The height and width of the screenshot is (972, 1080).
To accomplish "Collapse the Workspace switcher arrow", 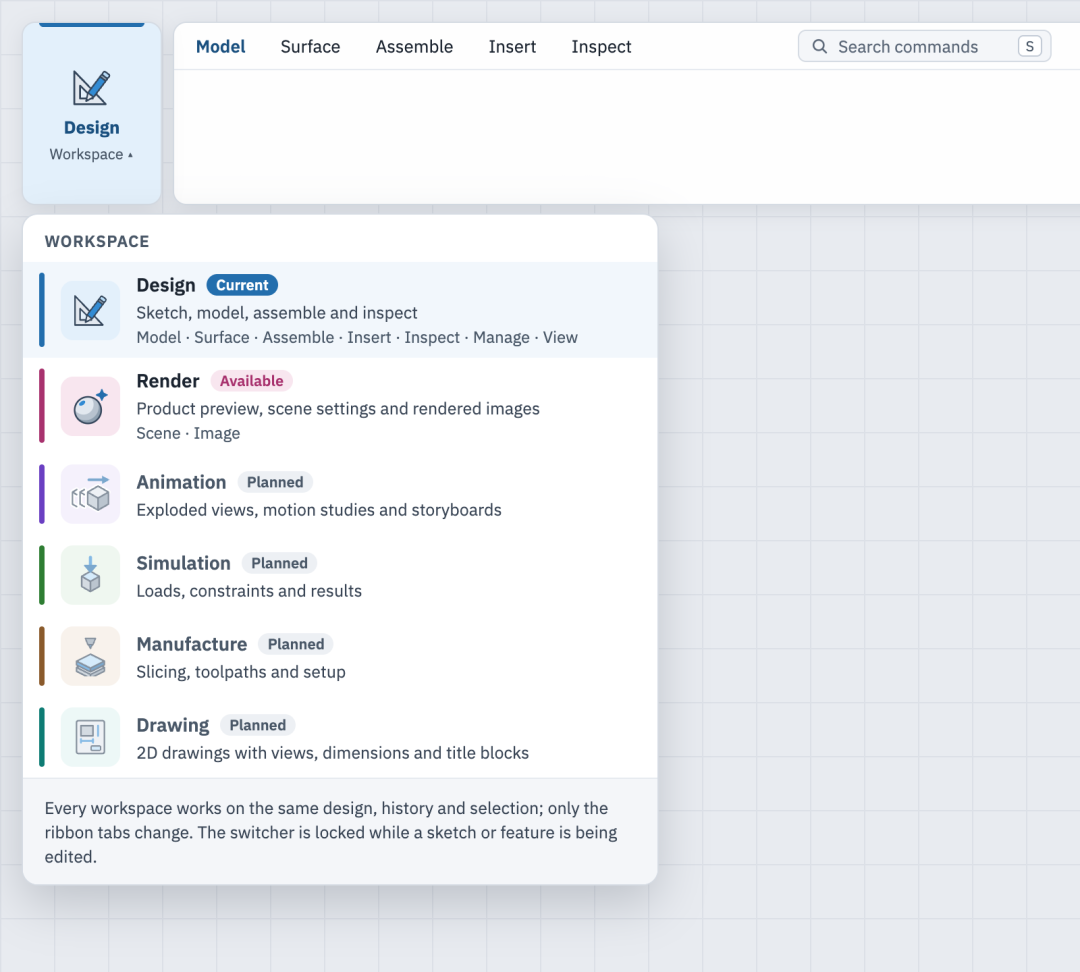I will [x=130, y=155].
